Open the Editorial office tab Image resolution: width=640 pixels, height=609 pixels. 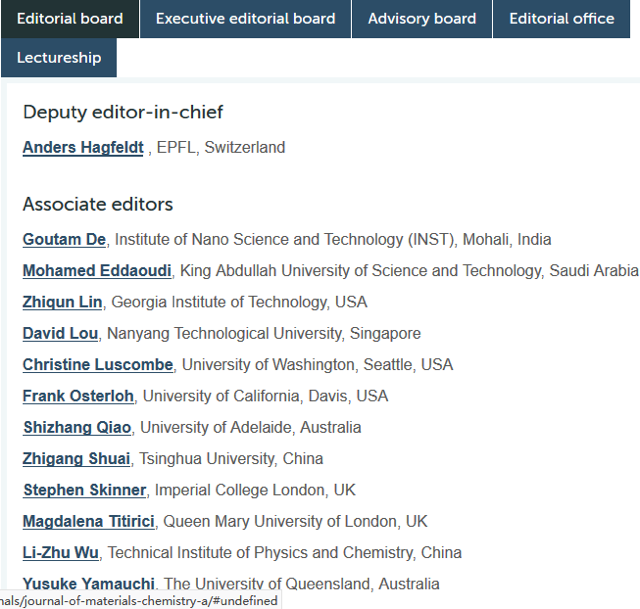click(561, 19)
